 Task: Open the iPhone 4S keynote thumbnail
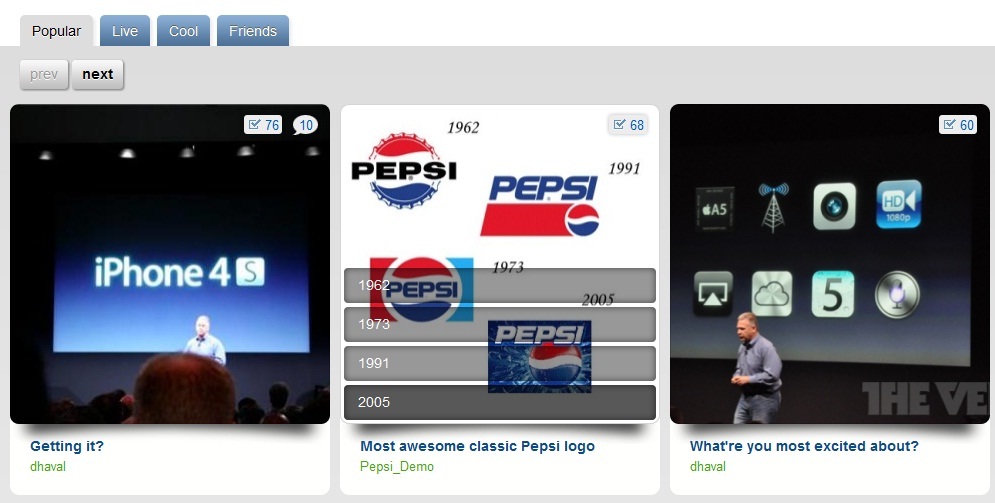[x=170, y=264]
